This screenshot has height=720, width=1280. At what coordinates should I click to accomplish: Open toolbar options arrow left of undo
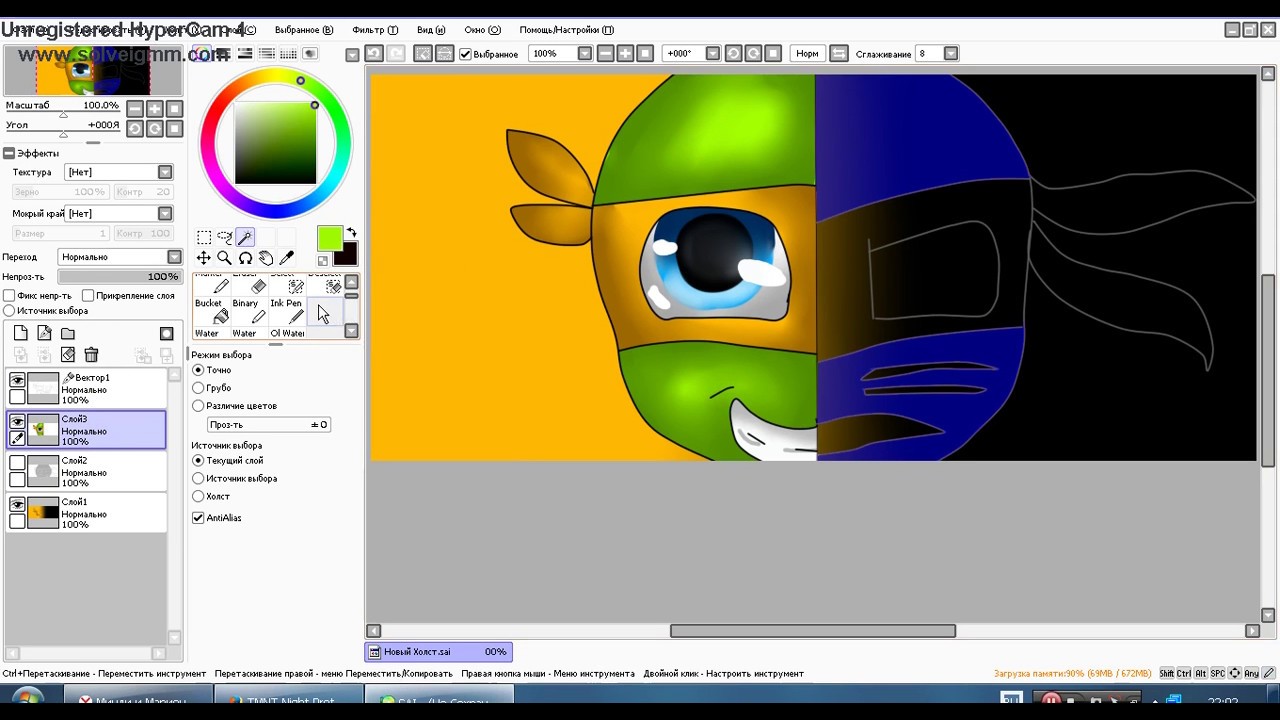pyautogui.click(x=352, y=54)
